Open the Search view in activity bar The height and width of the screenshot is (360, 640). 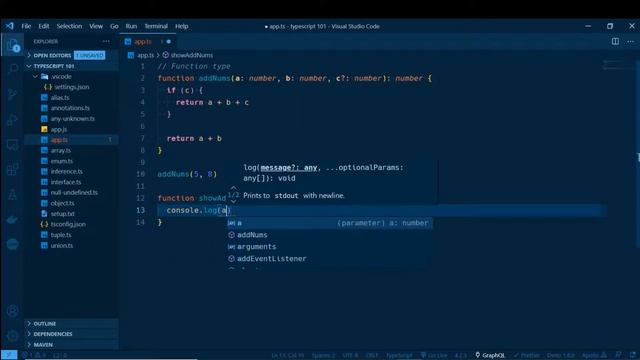[13, 69]
